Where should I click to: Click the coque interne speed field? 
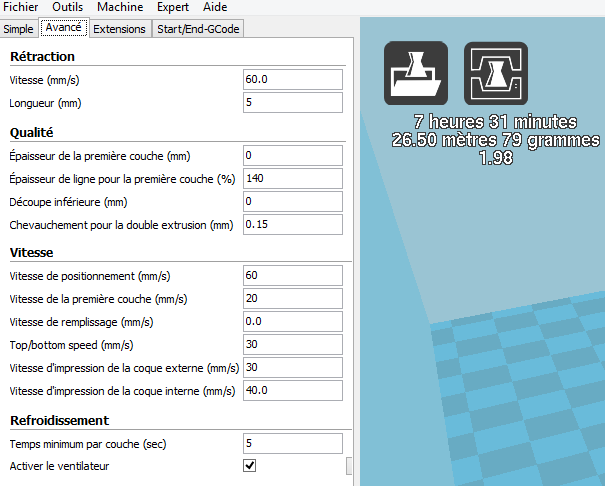point(293,390)
